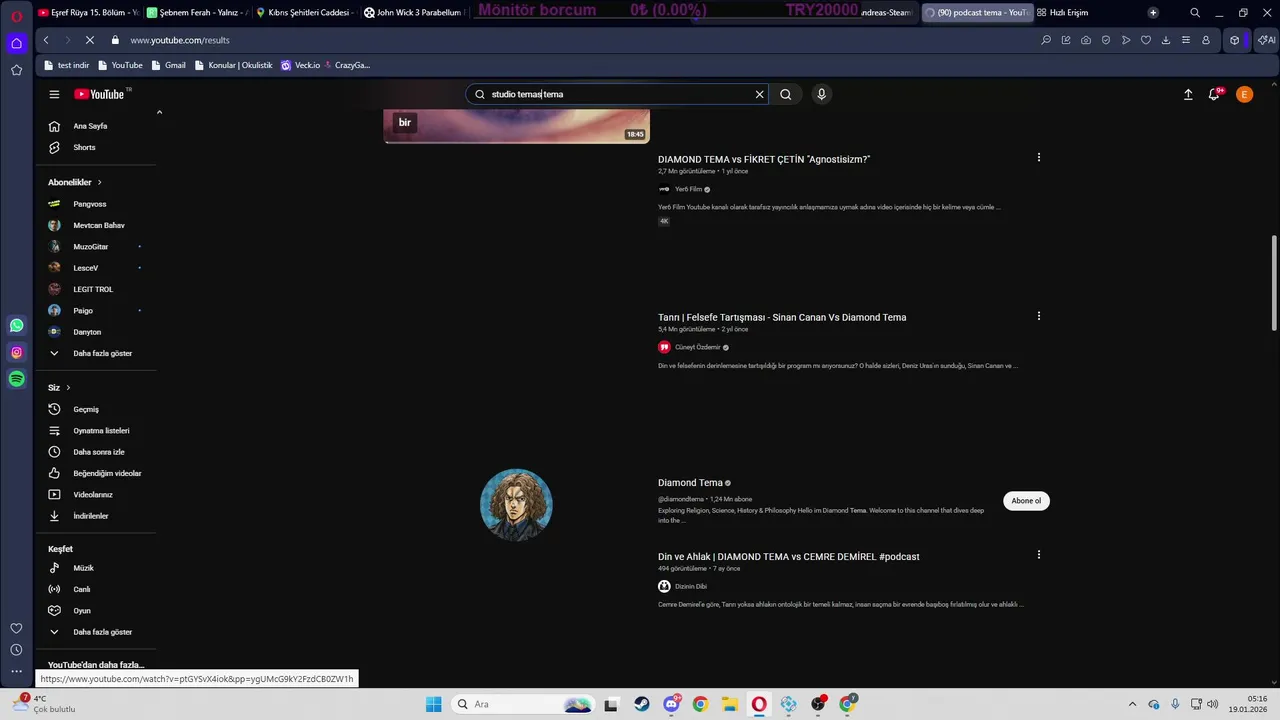The image size is (1280, 720).
Task: Click the browser address bar URL
Action: point(180,40)
